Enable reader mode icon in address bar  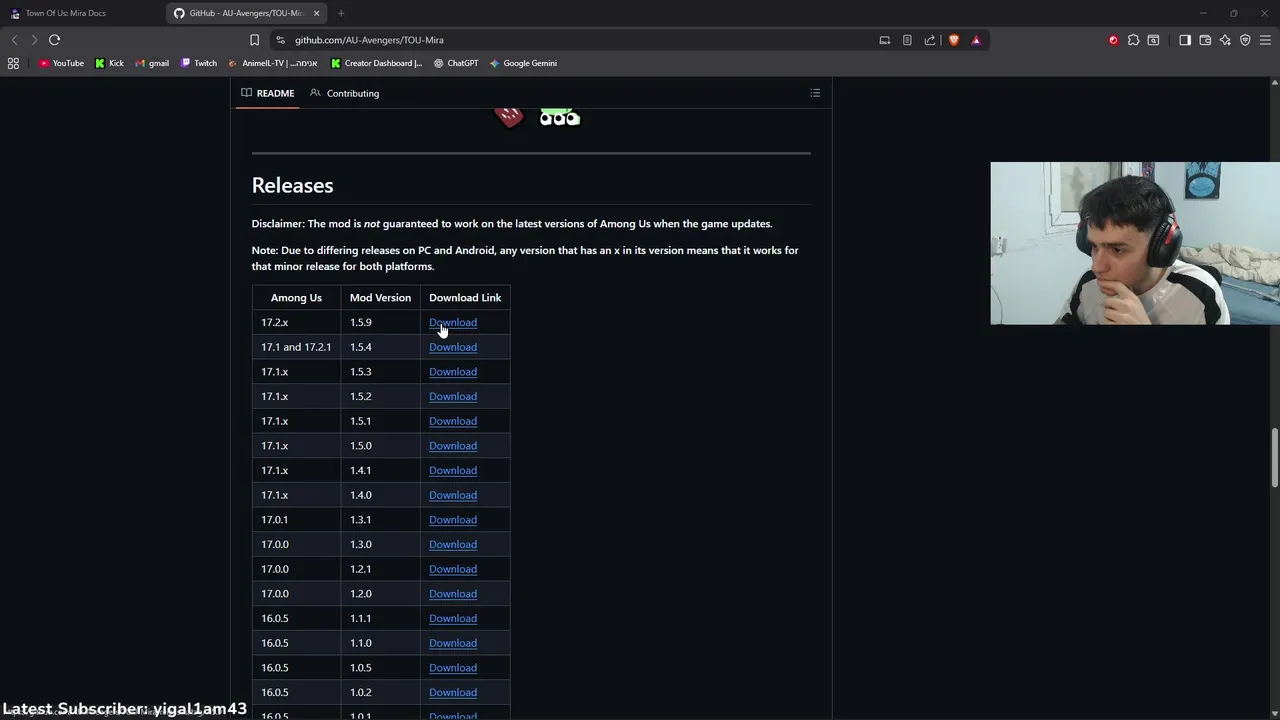pos(907,40)
